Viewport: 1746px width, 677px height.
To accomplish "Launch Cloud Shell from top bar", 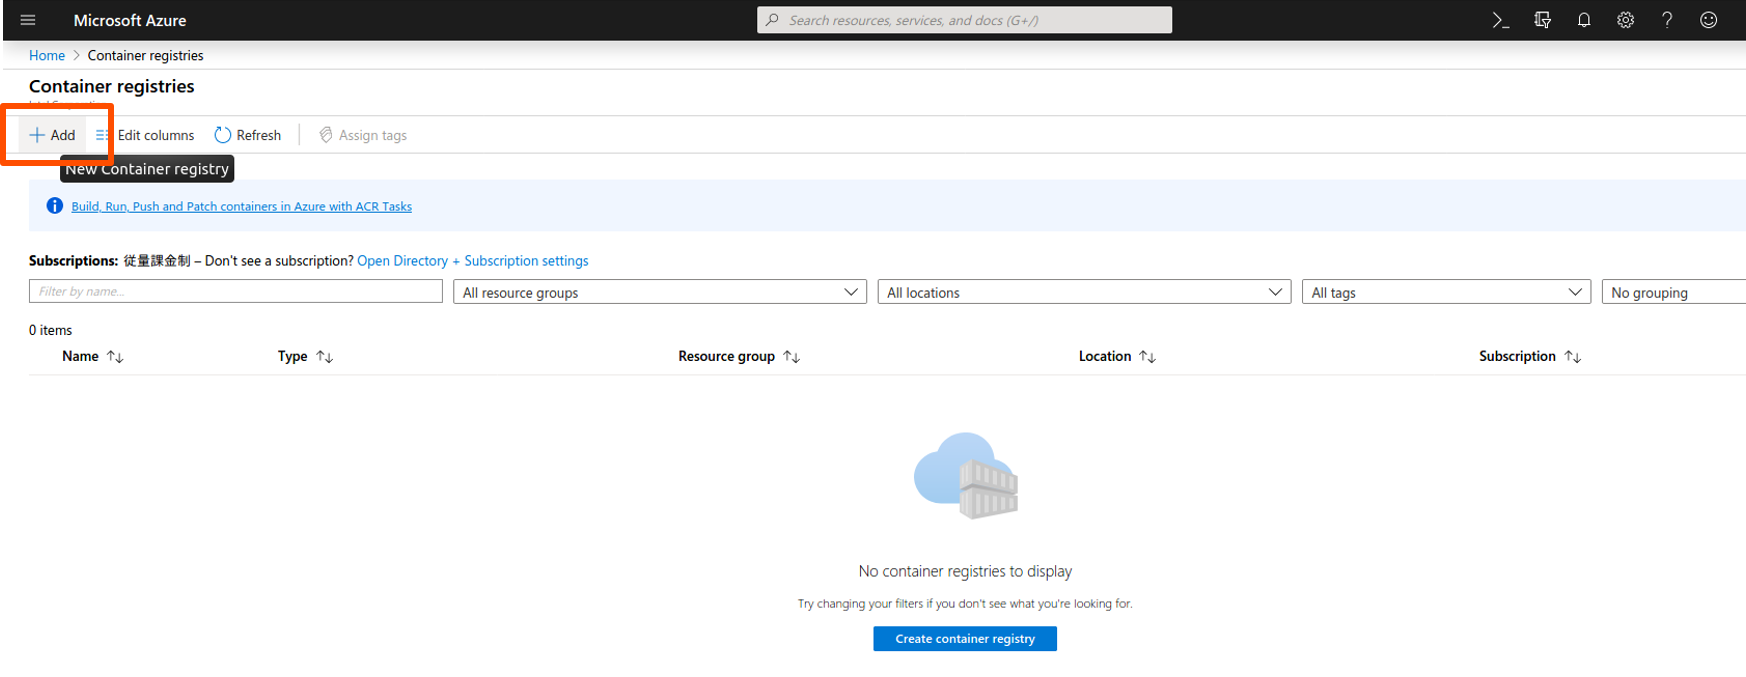I will coord(1500,20).
